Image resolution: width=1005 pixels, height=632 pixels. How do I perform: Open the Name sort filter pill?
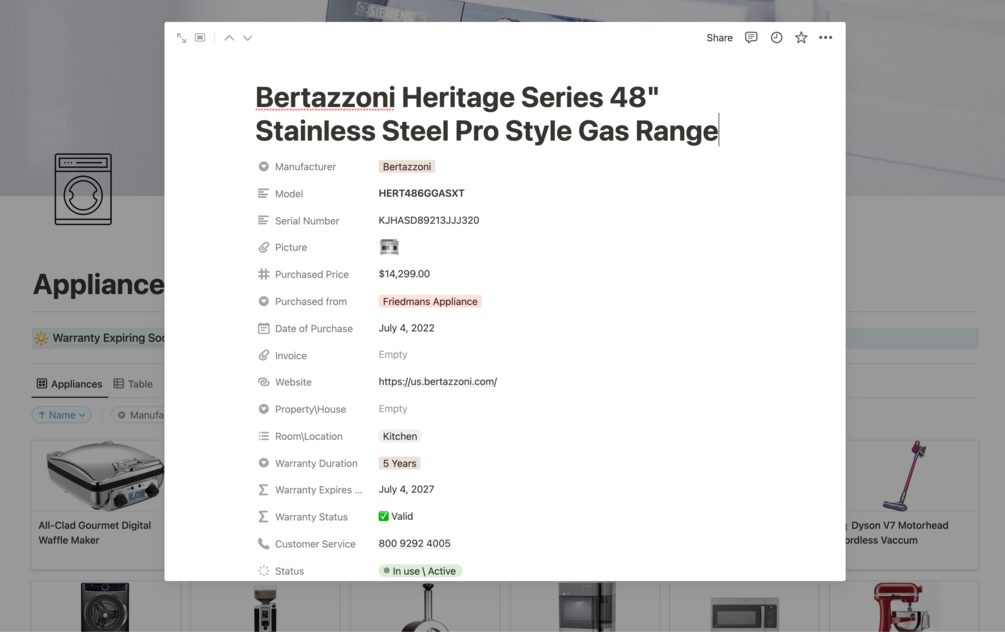[62, 415]
